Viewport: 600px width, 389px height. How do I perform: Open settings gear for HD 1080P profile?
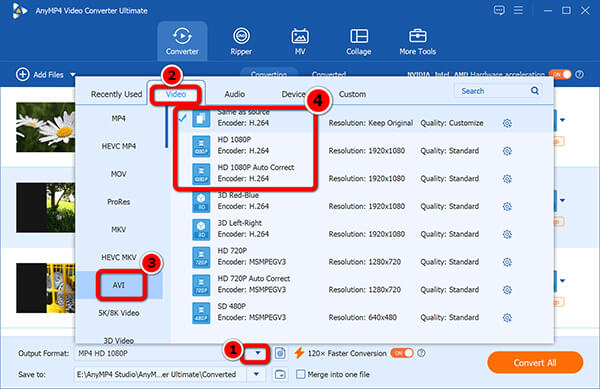[x=507, y=151]
